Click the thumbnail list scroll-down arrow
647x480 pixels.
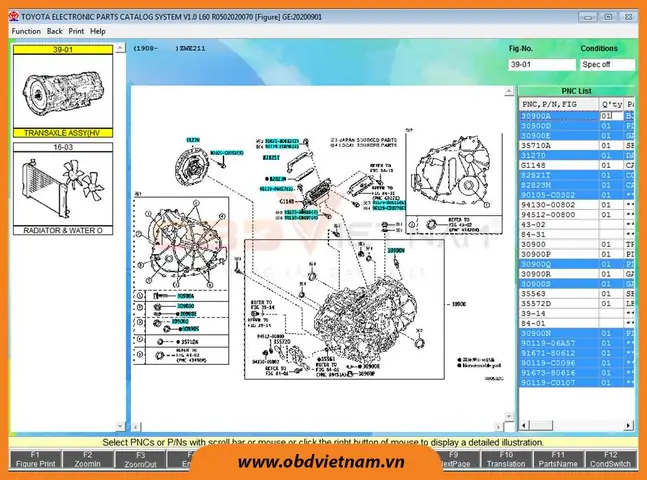[120, 426]
